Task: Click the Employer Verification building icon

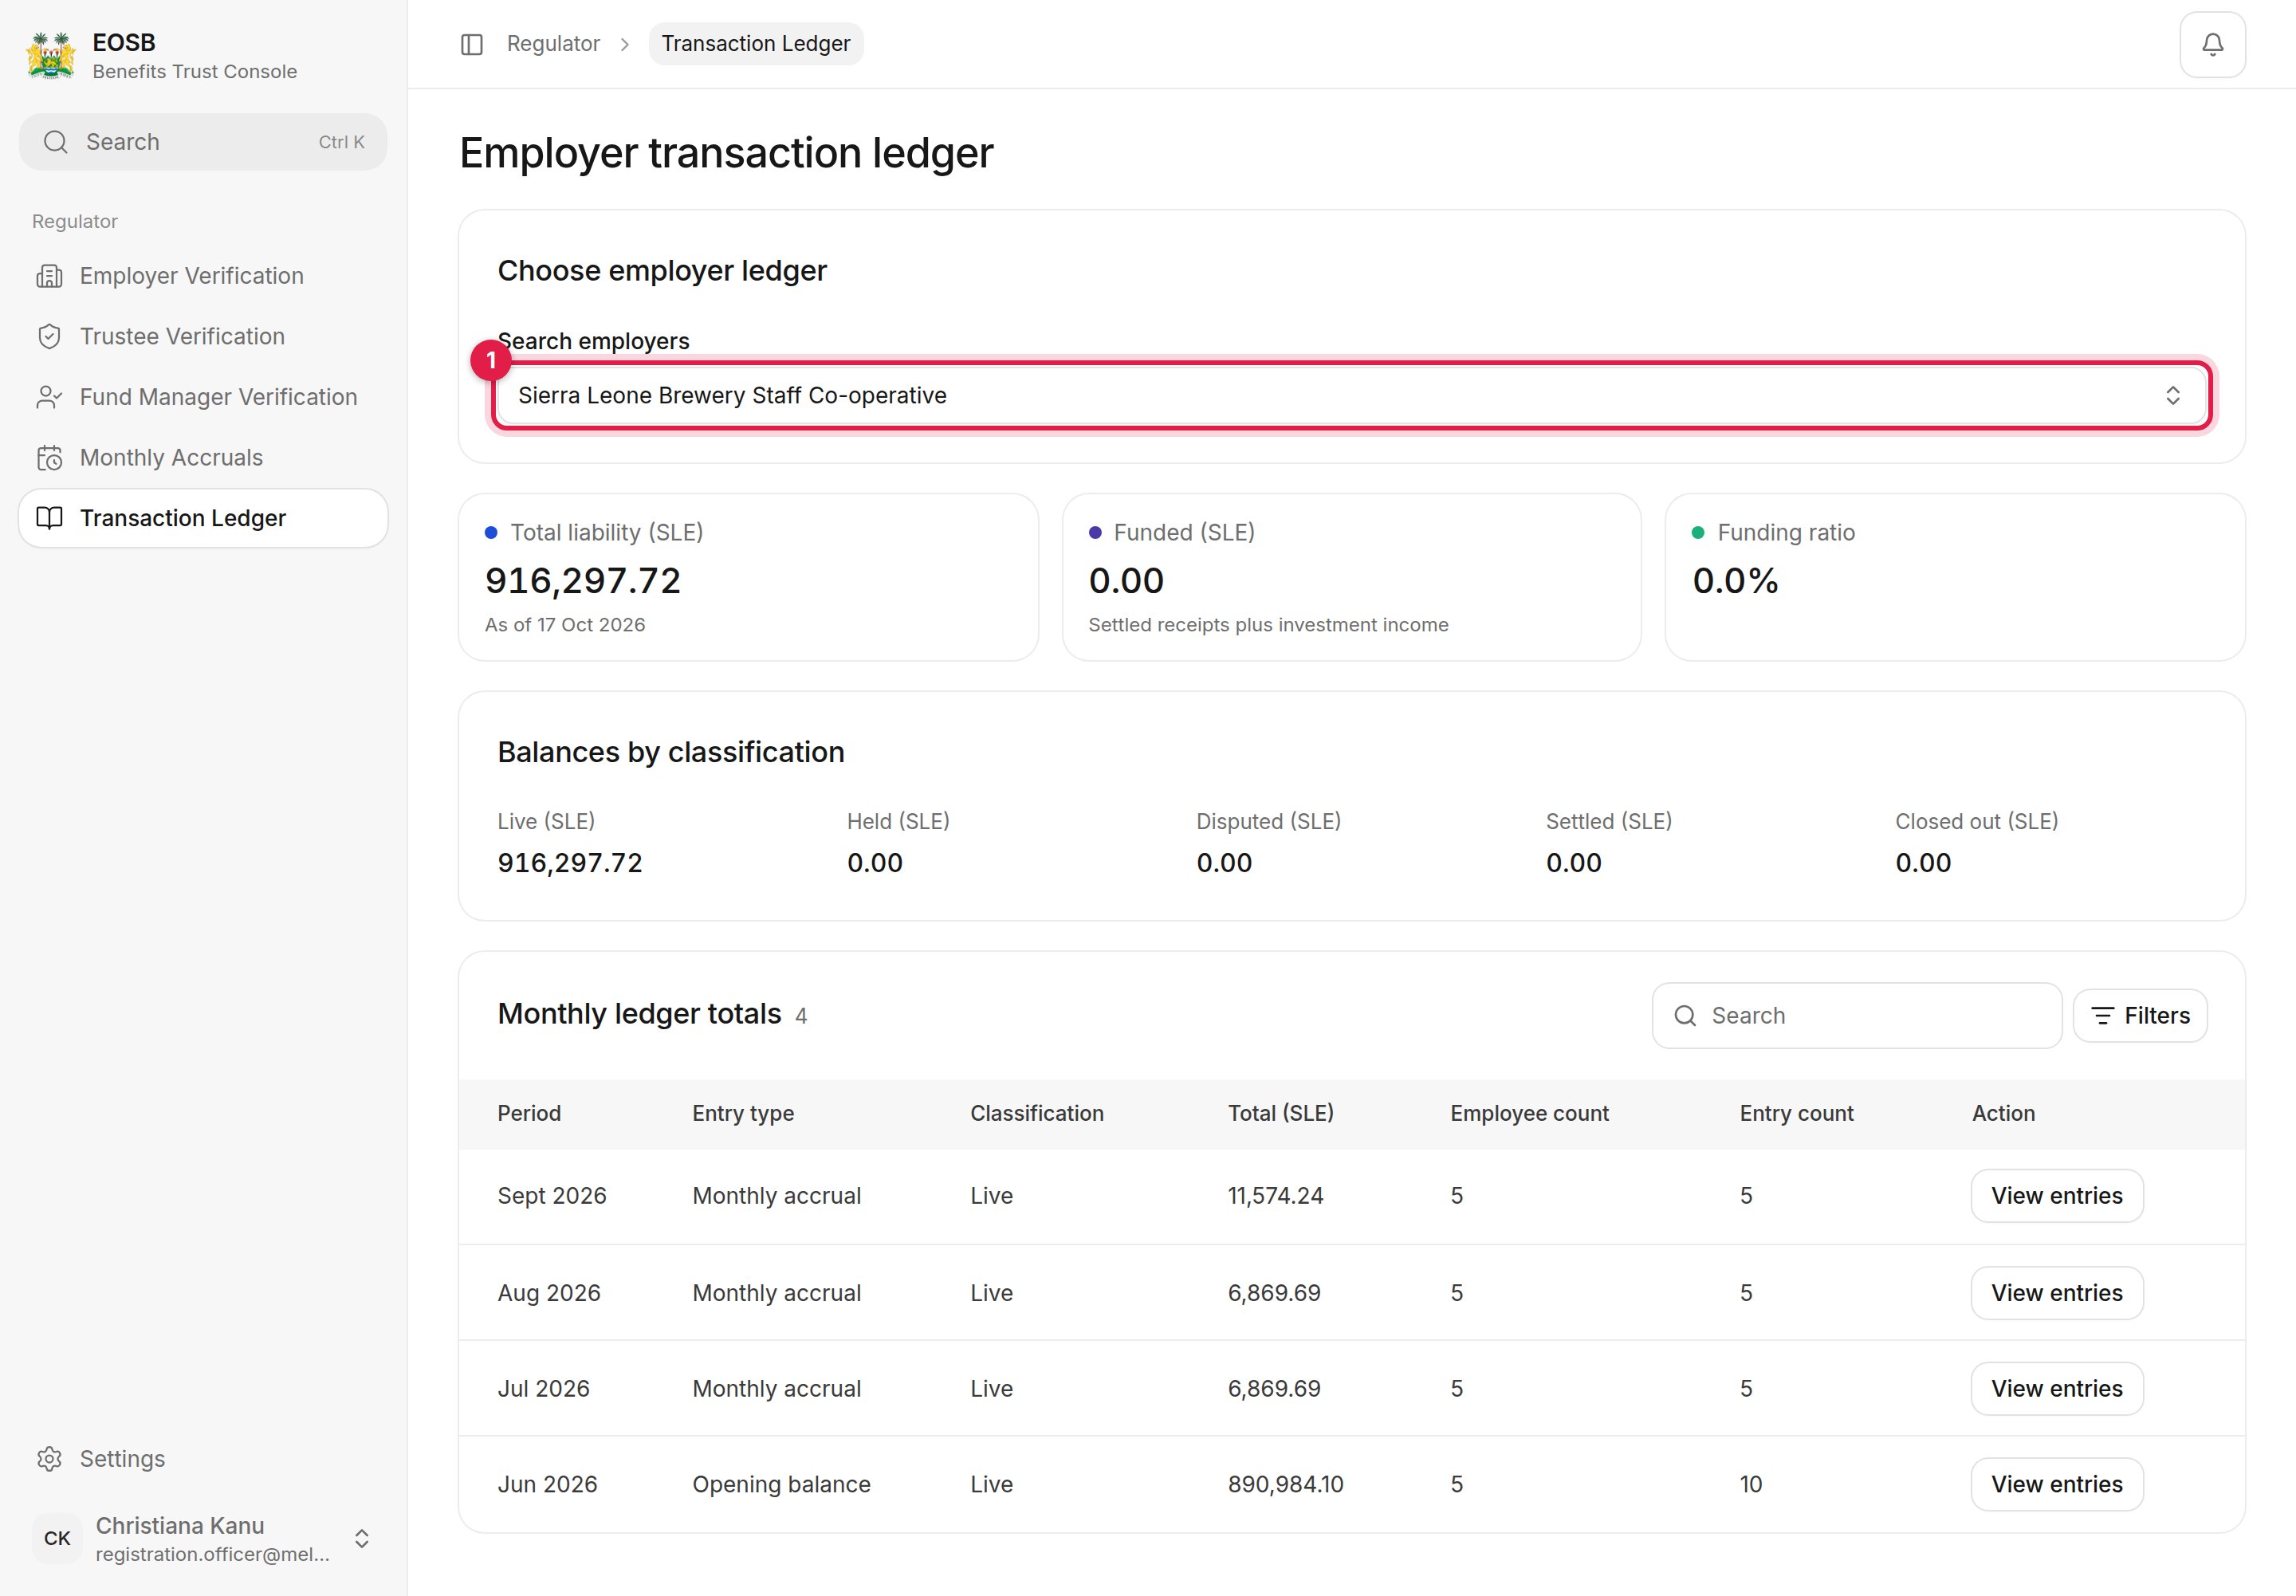Action: coord(49,276)
